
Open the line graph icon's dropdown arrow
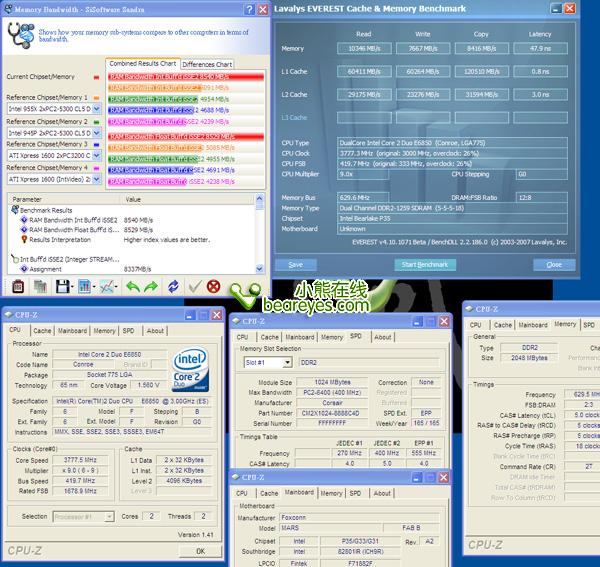coord(116,286)
